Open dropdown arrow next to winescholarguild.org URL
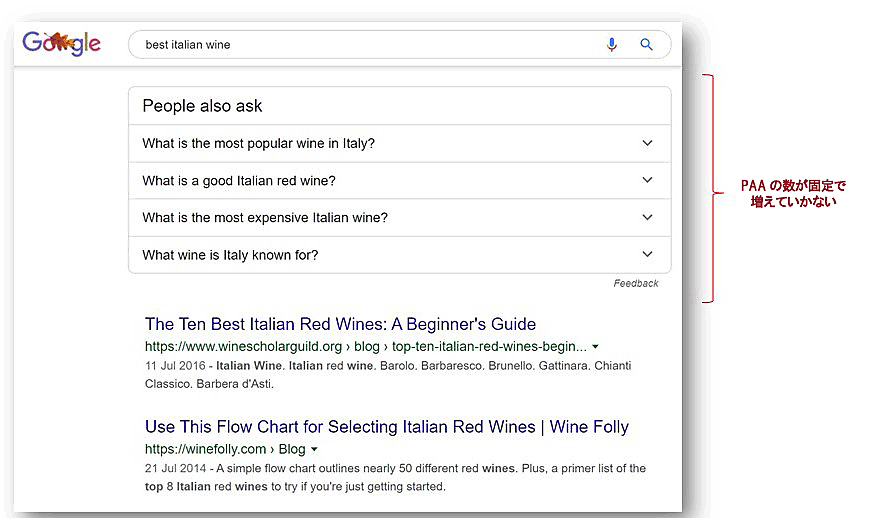 (596, 346)
